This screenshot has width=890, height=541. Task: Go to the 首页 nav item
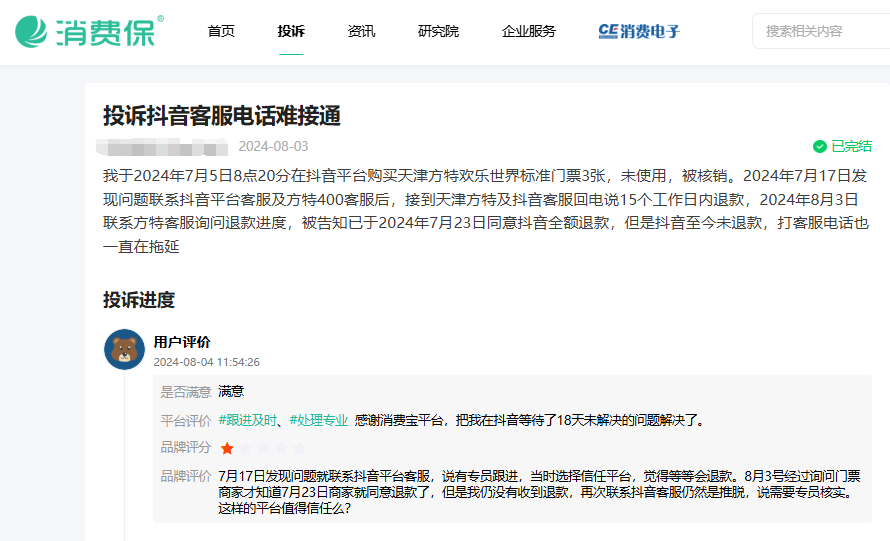[x=221, y=31]
